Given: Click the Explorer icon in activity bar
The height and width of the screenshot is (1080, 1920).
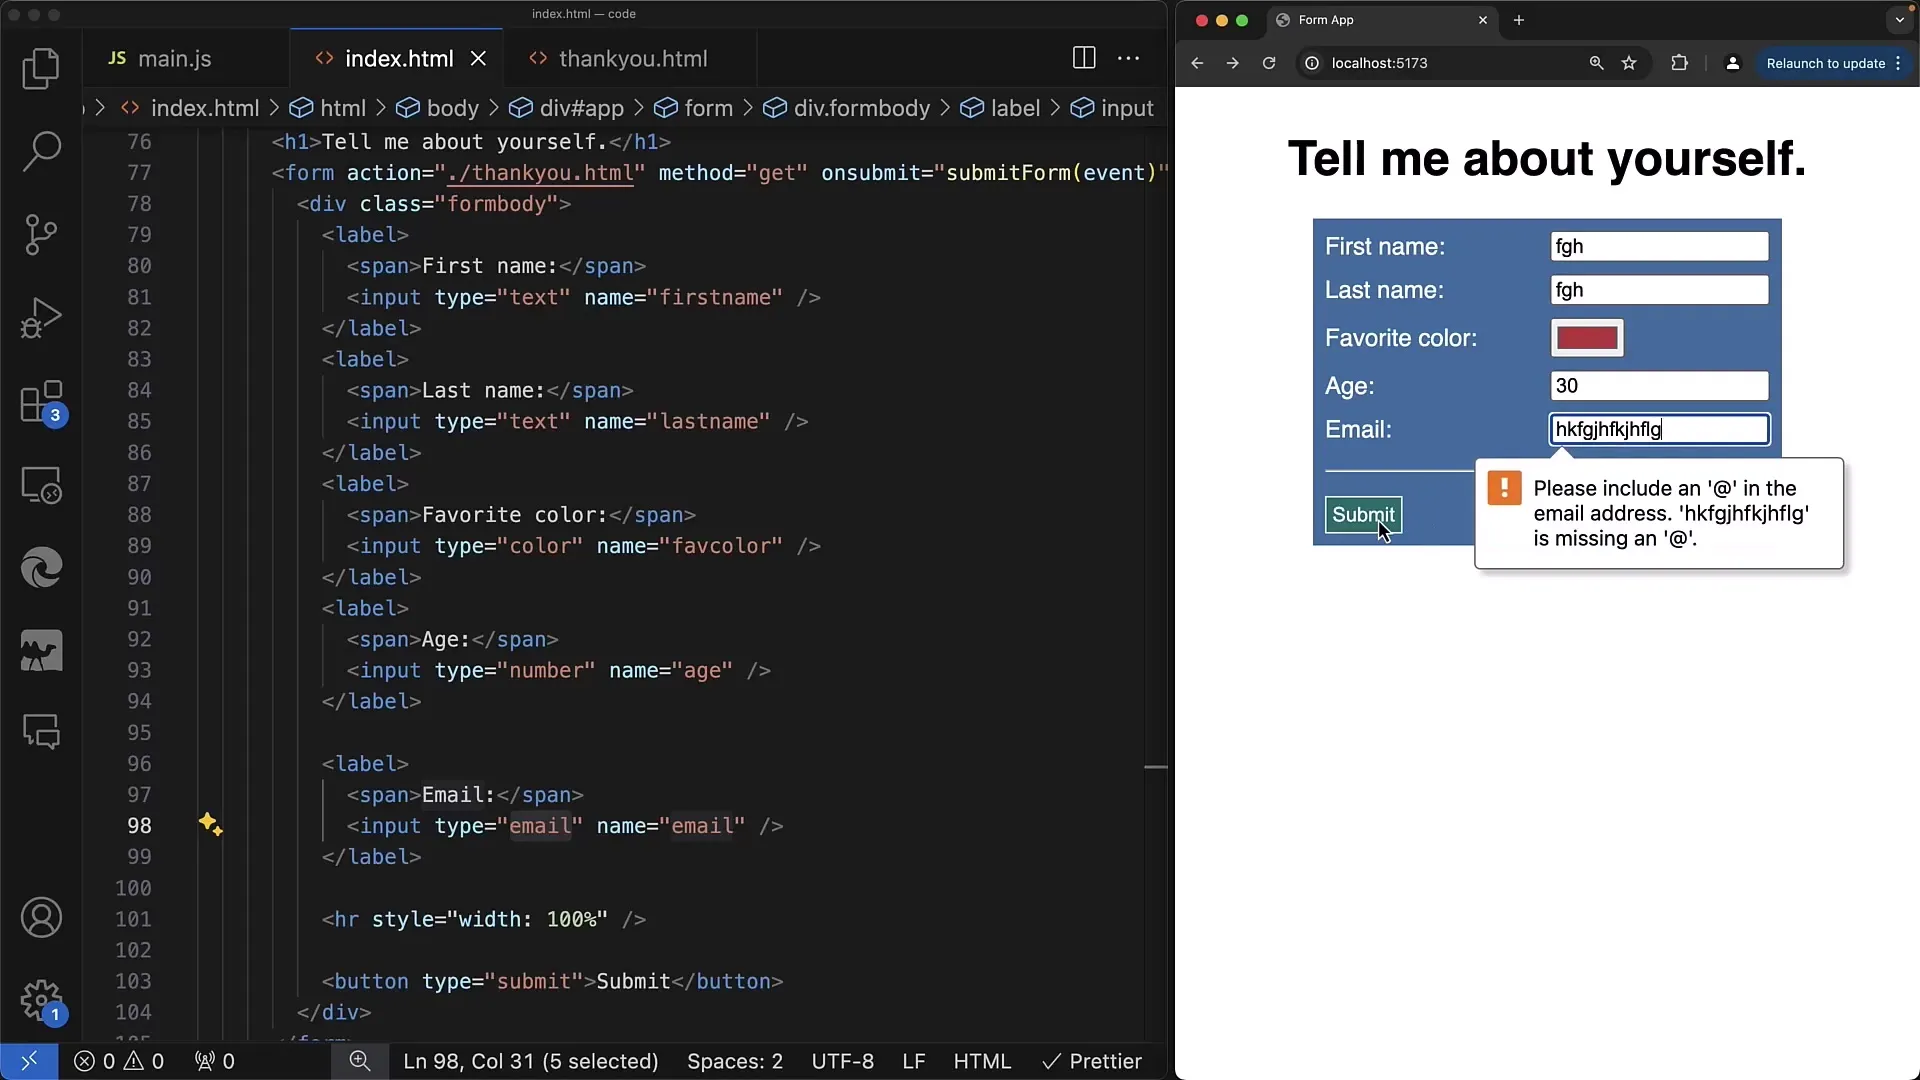Looking at the screenshot, I should coord(41,67).
